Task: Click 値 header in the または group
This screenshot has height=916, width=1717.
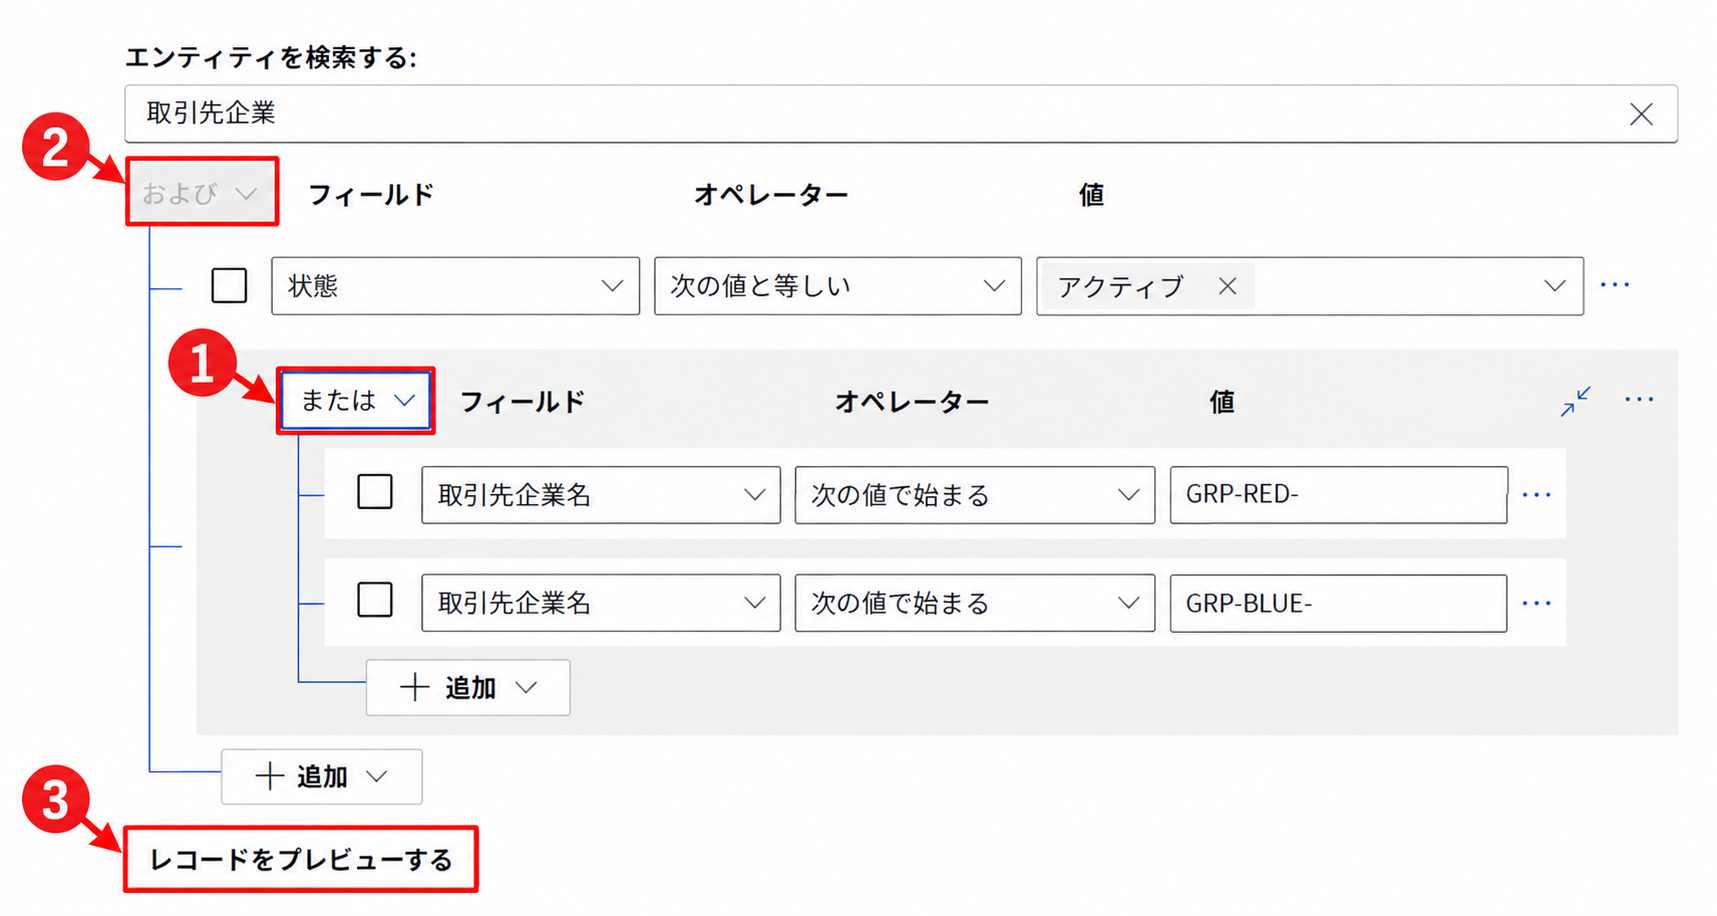Action: click(x=1222, y=401)
